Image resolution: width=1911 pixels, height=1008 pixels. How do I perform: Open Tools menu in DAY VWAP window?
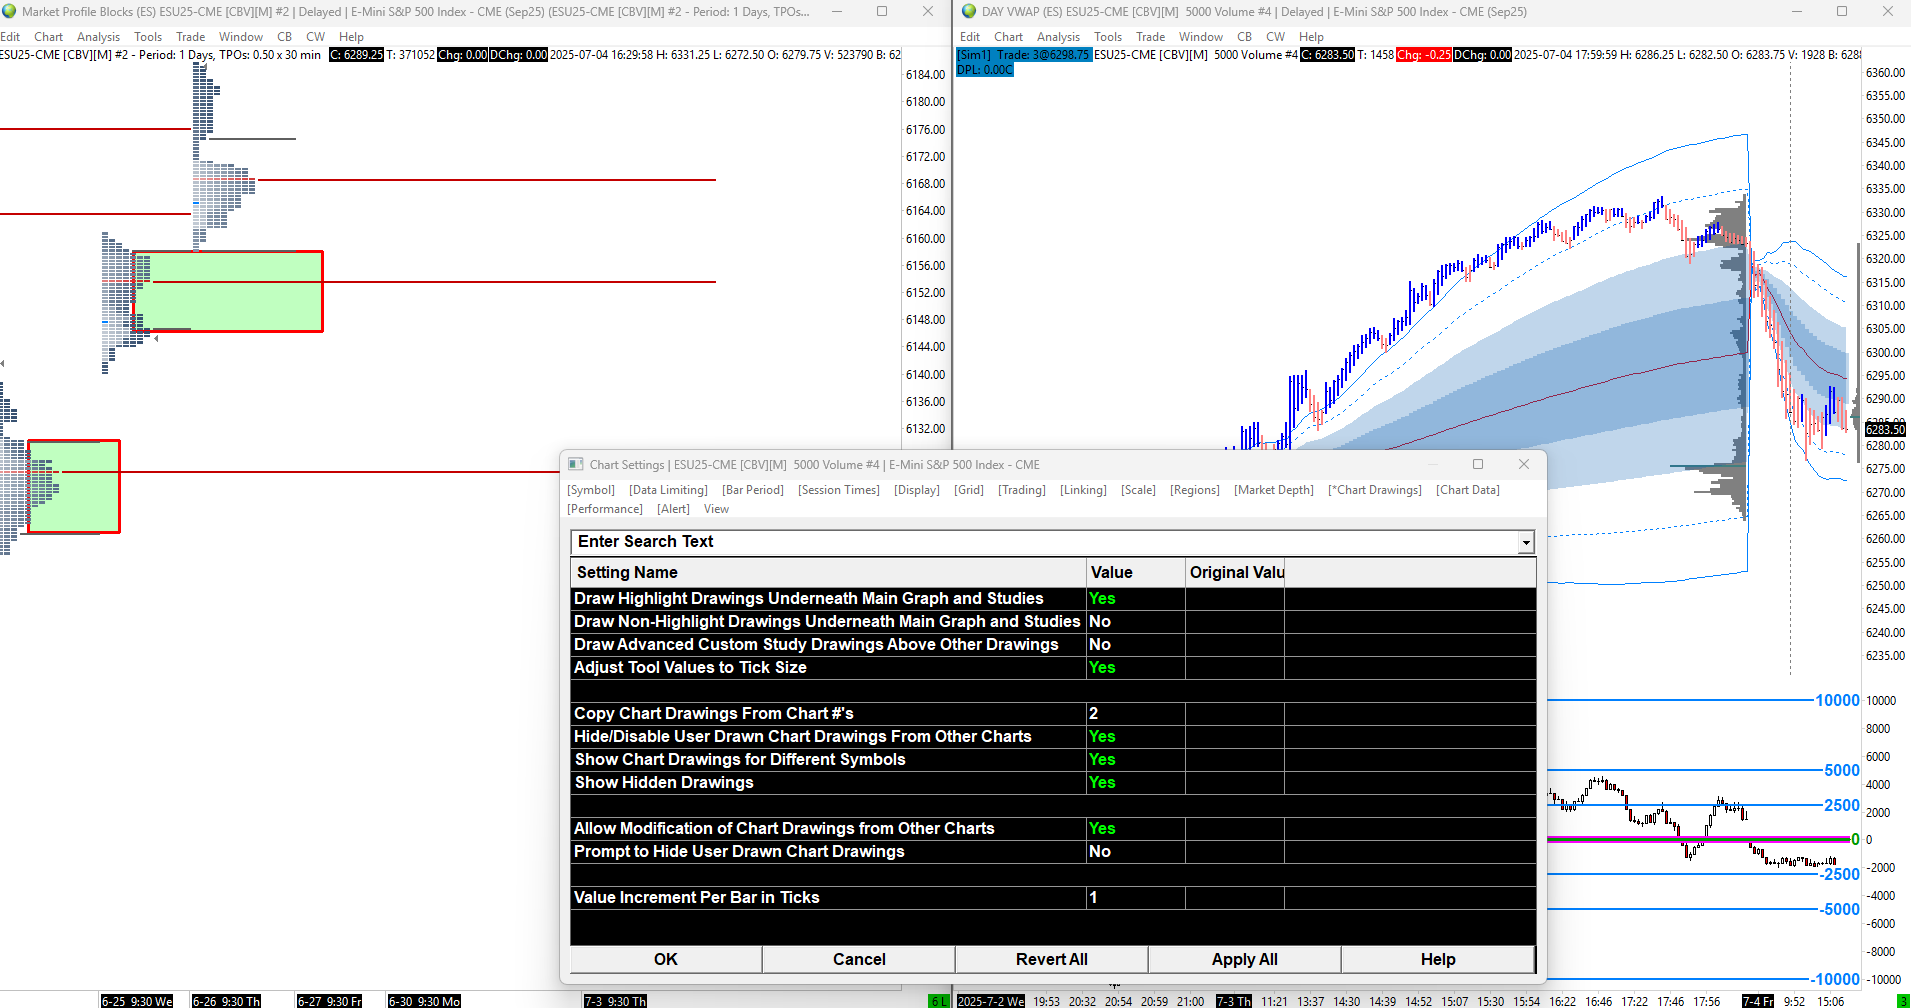(1108, 37)
